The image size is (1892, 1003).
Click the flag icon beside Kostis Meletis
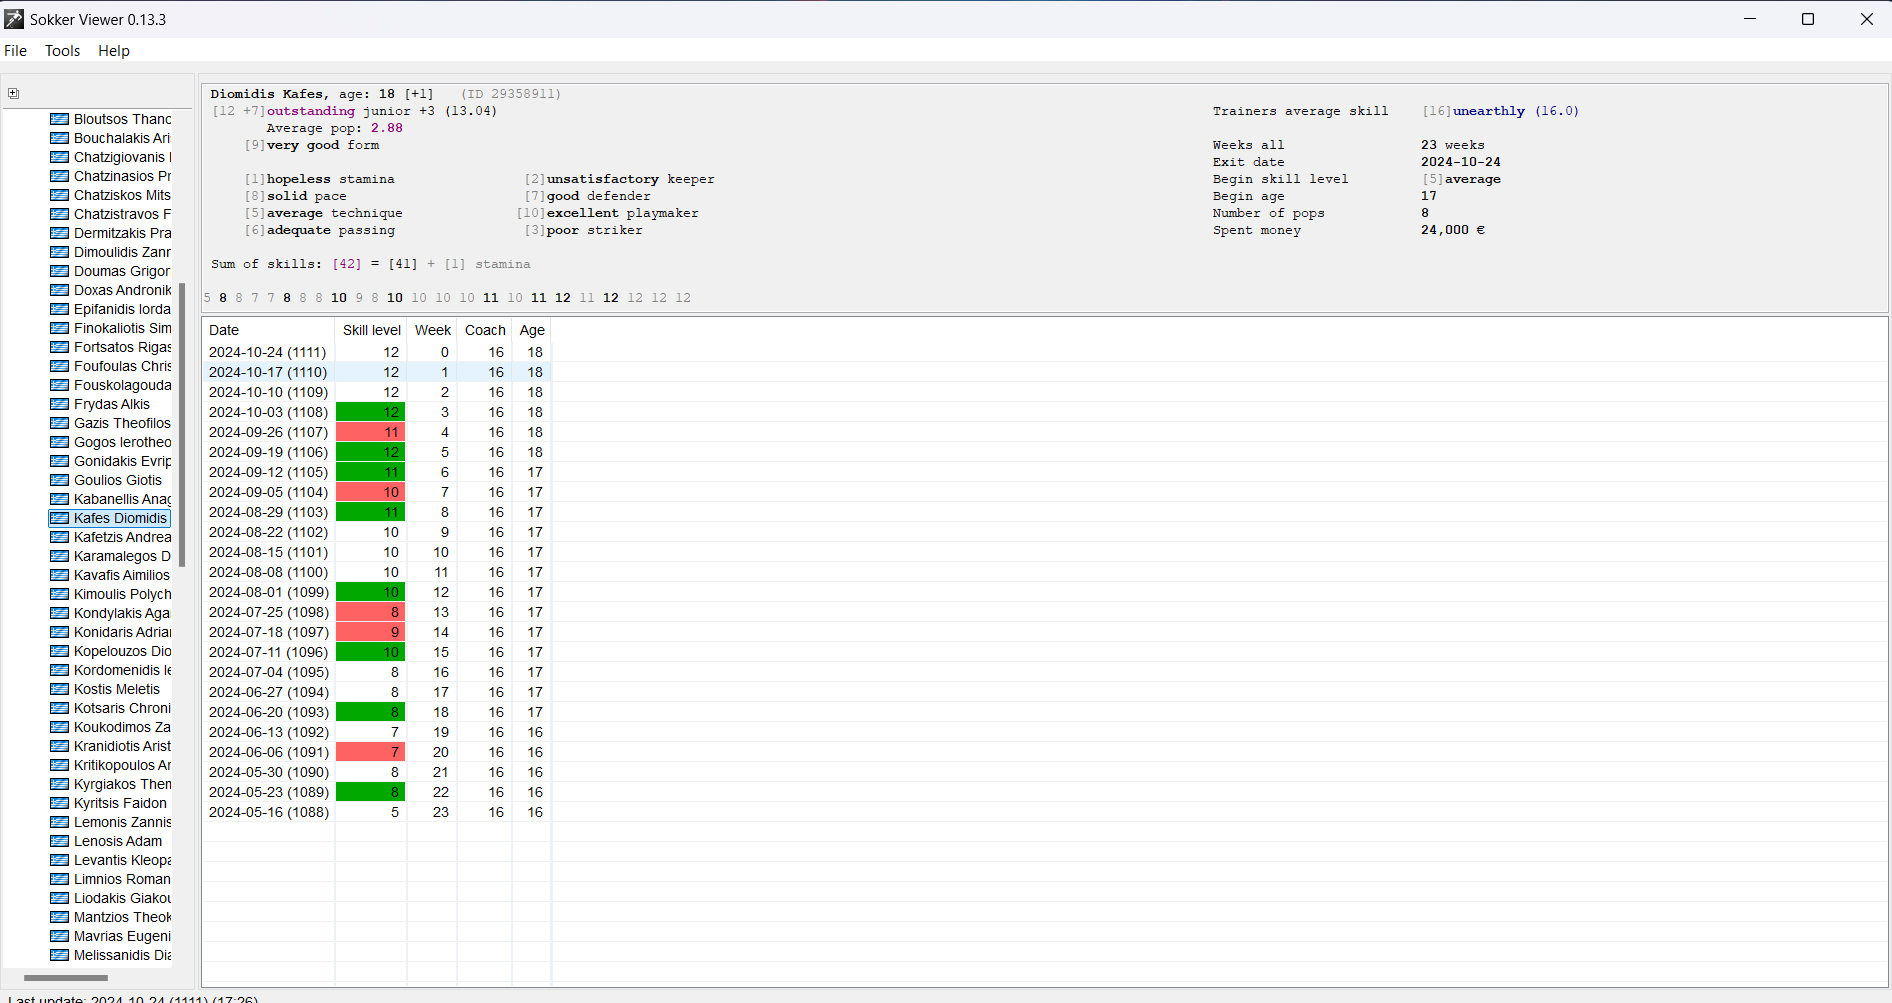(x=60, y=689)
